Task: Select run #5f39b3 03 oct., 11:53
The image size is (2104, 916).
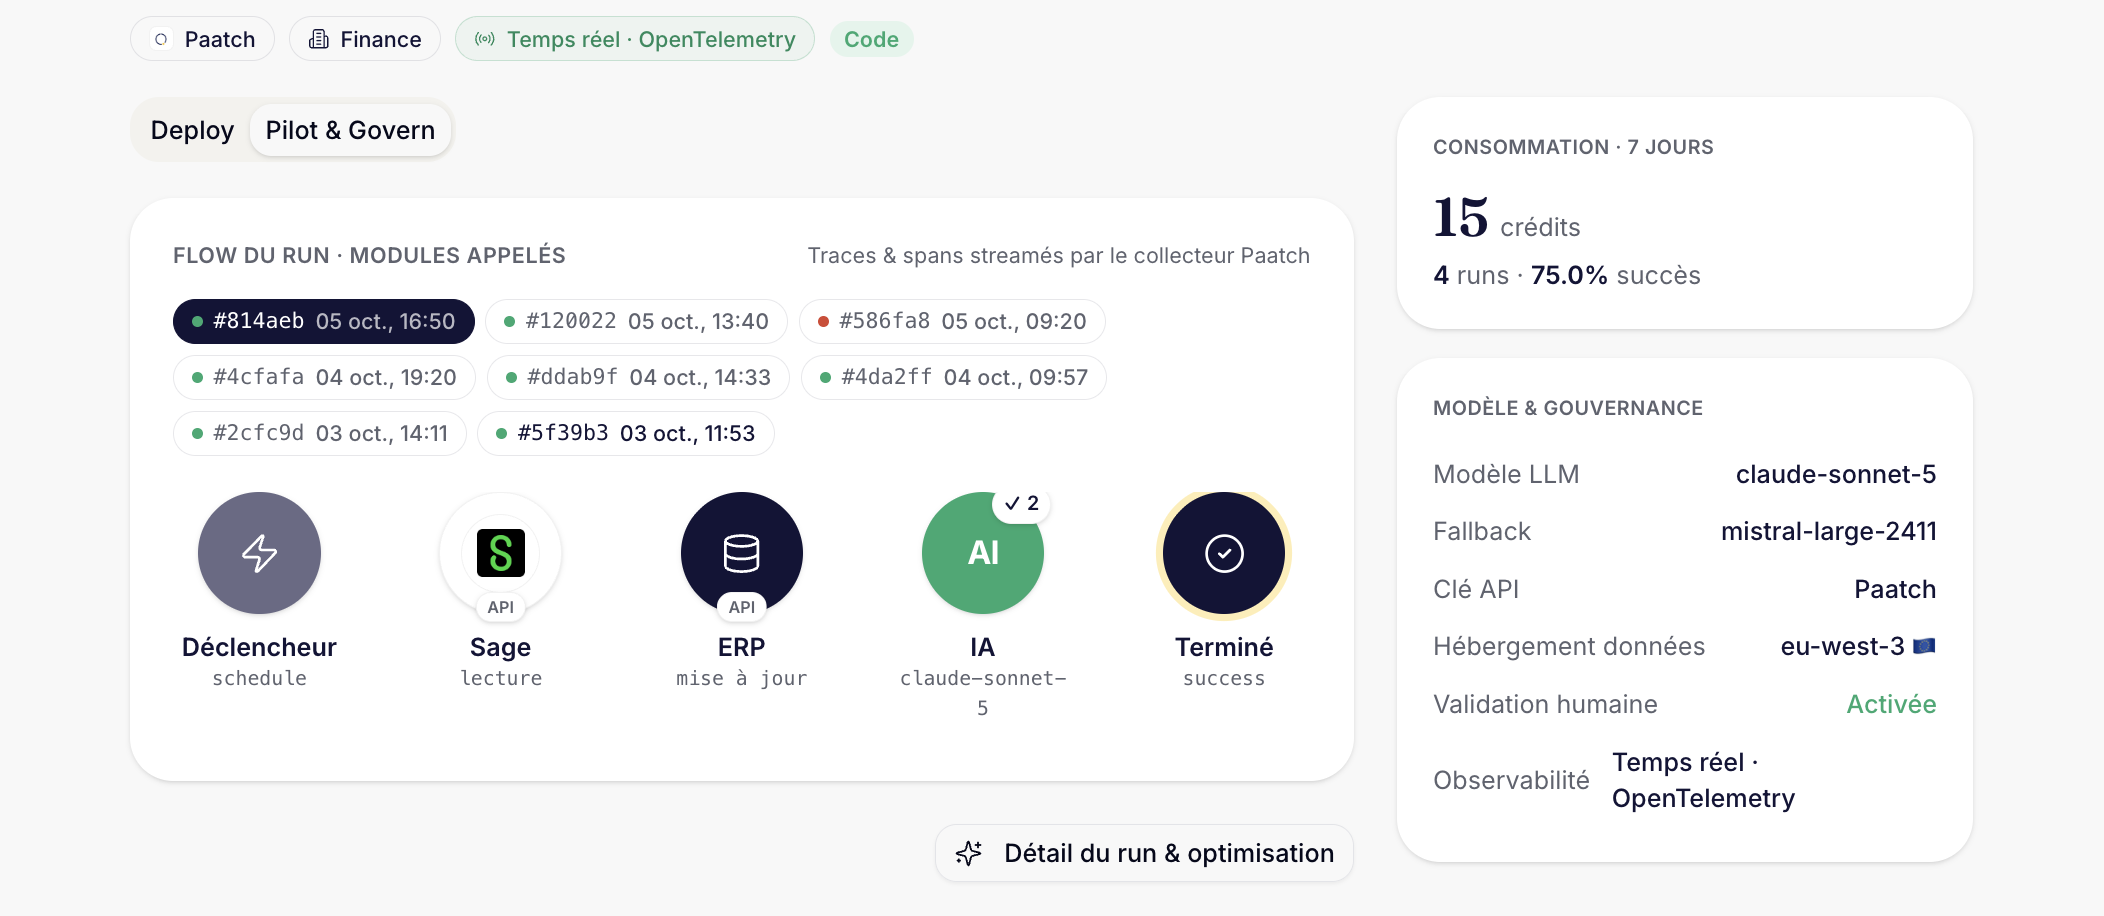Action: tap(626, 433)
